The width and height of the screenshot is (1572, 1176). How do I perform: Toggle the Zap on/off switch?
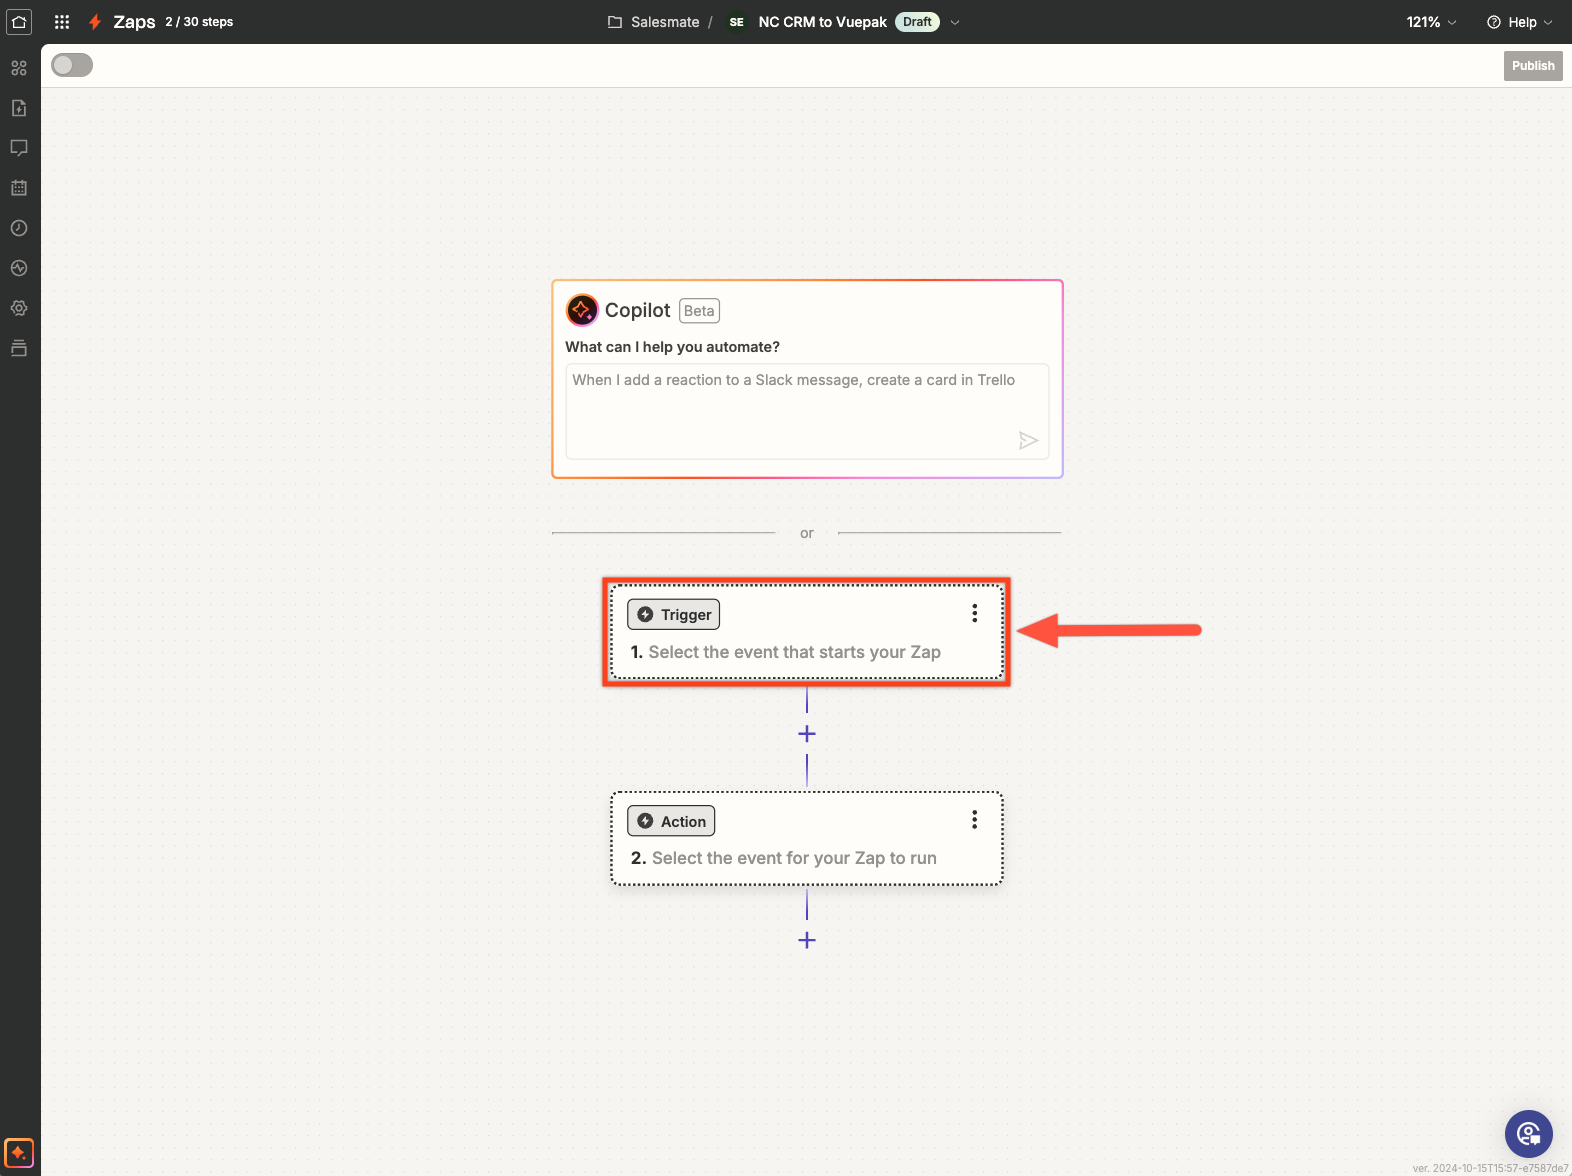[x=72, y=65]
